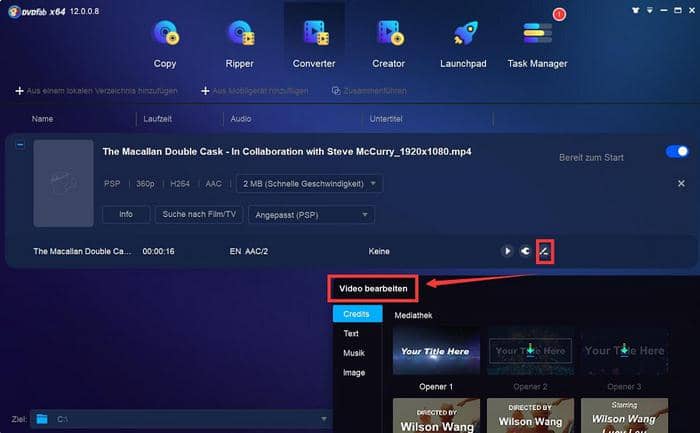Screen dimensions: 700x433
Task: Click the EN AAC/2 audio track
Action: pyautogui.click(x=249, y=251)
